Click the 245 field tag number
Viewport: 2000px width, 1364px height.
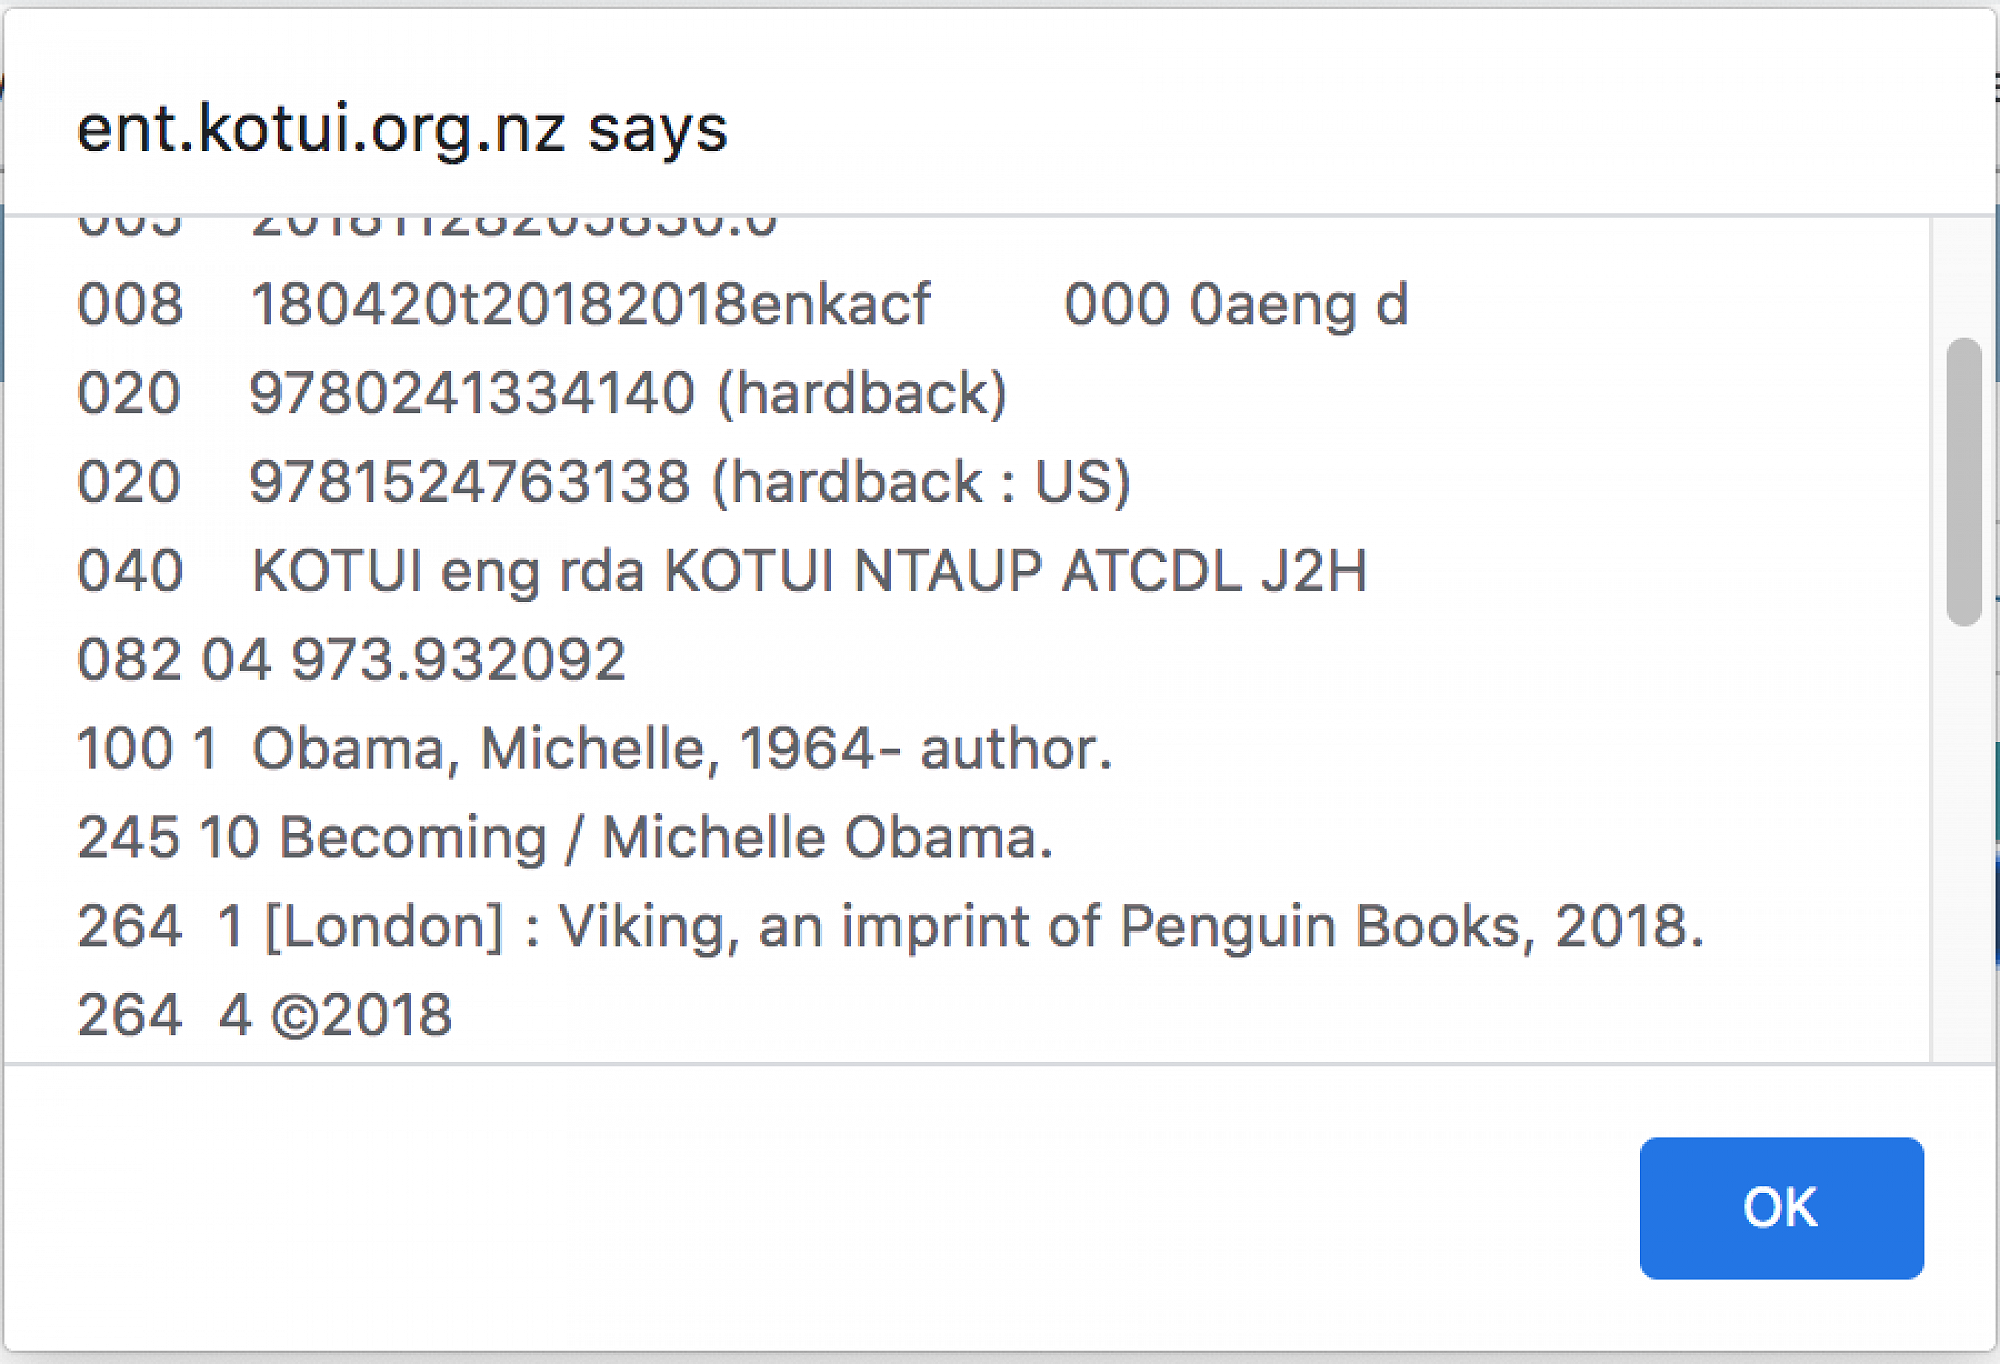click(129, 837)
